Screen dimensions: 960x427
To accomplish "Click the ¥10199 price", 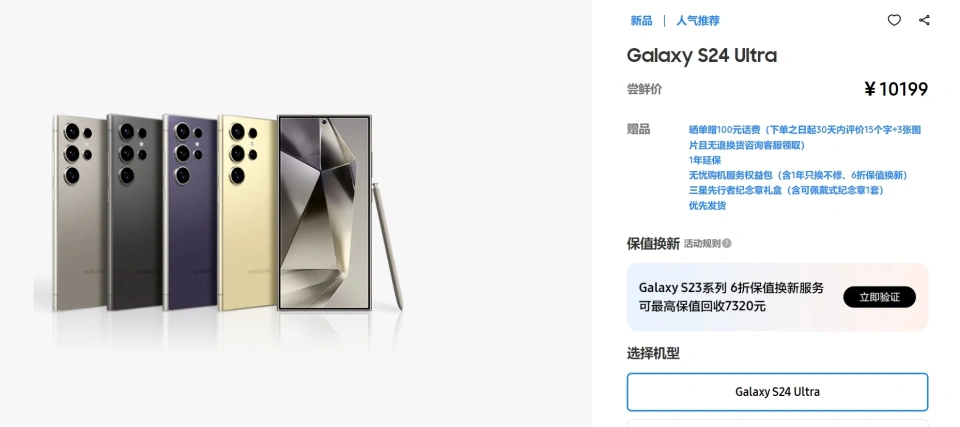I will [x=896, y=89].
